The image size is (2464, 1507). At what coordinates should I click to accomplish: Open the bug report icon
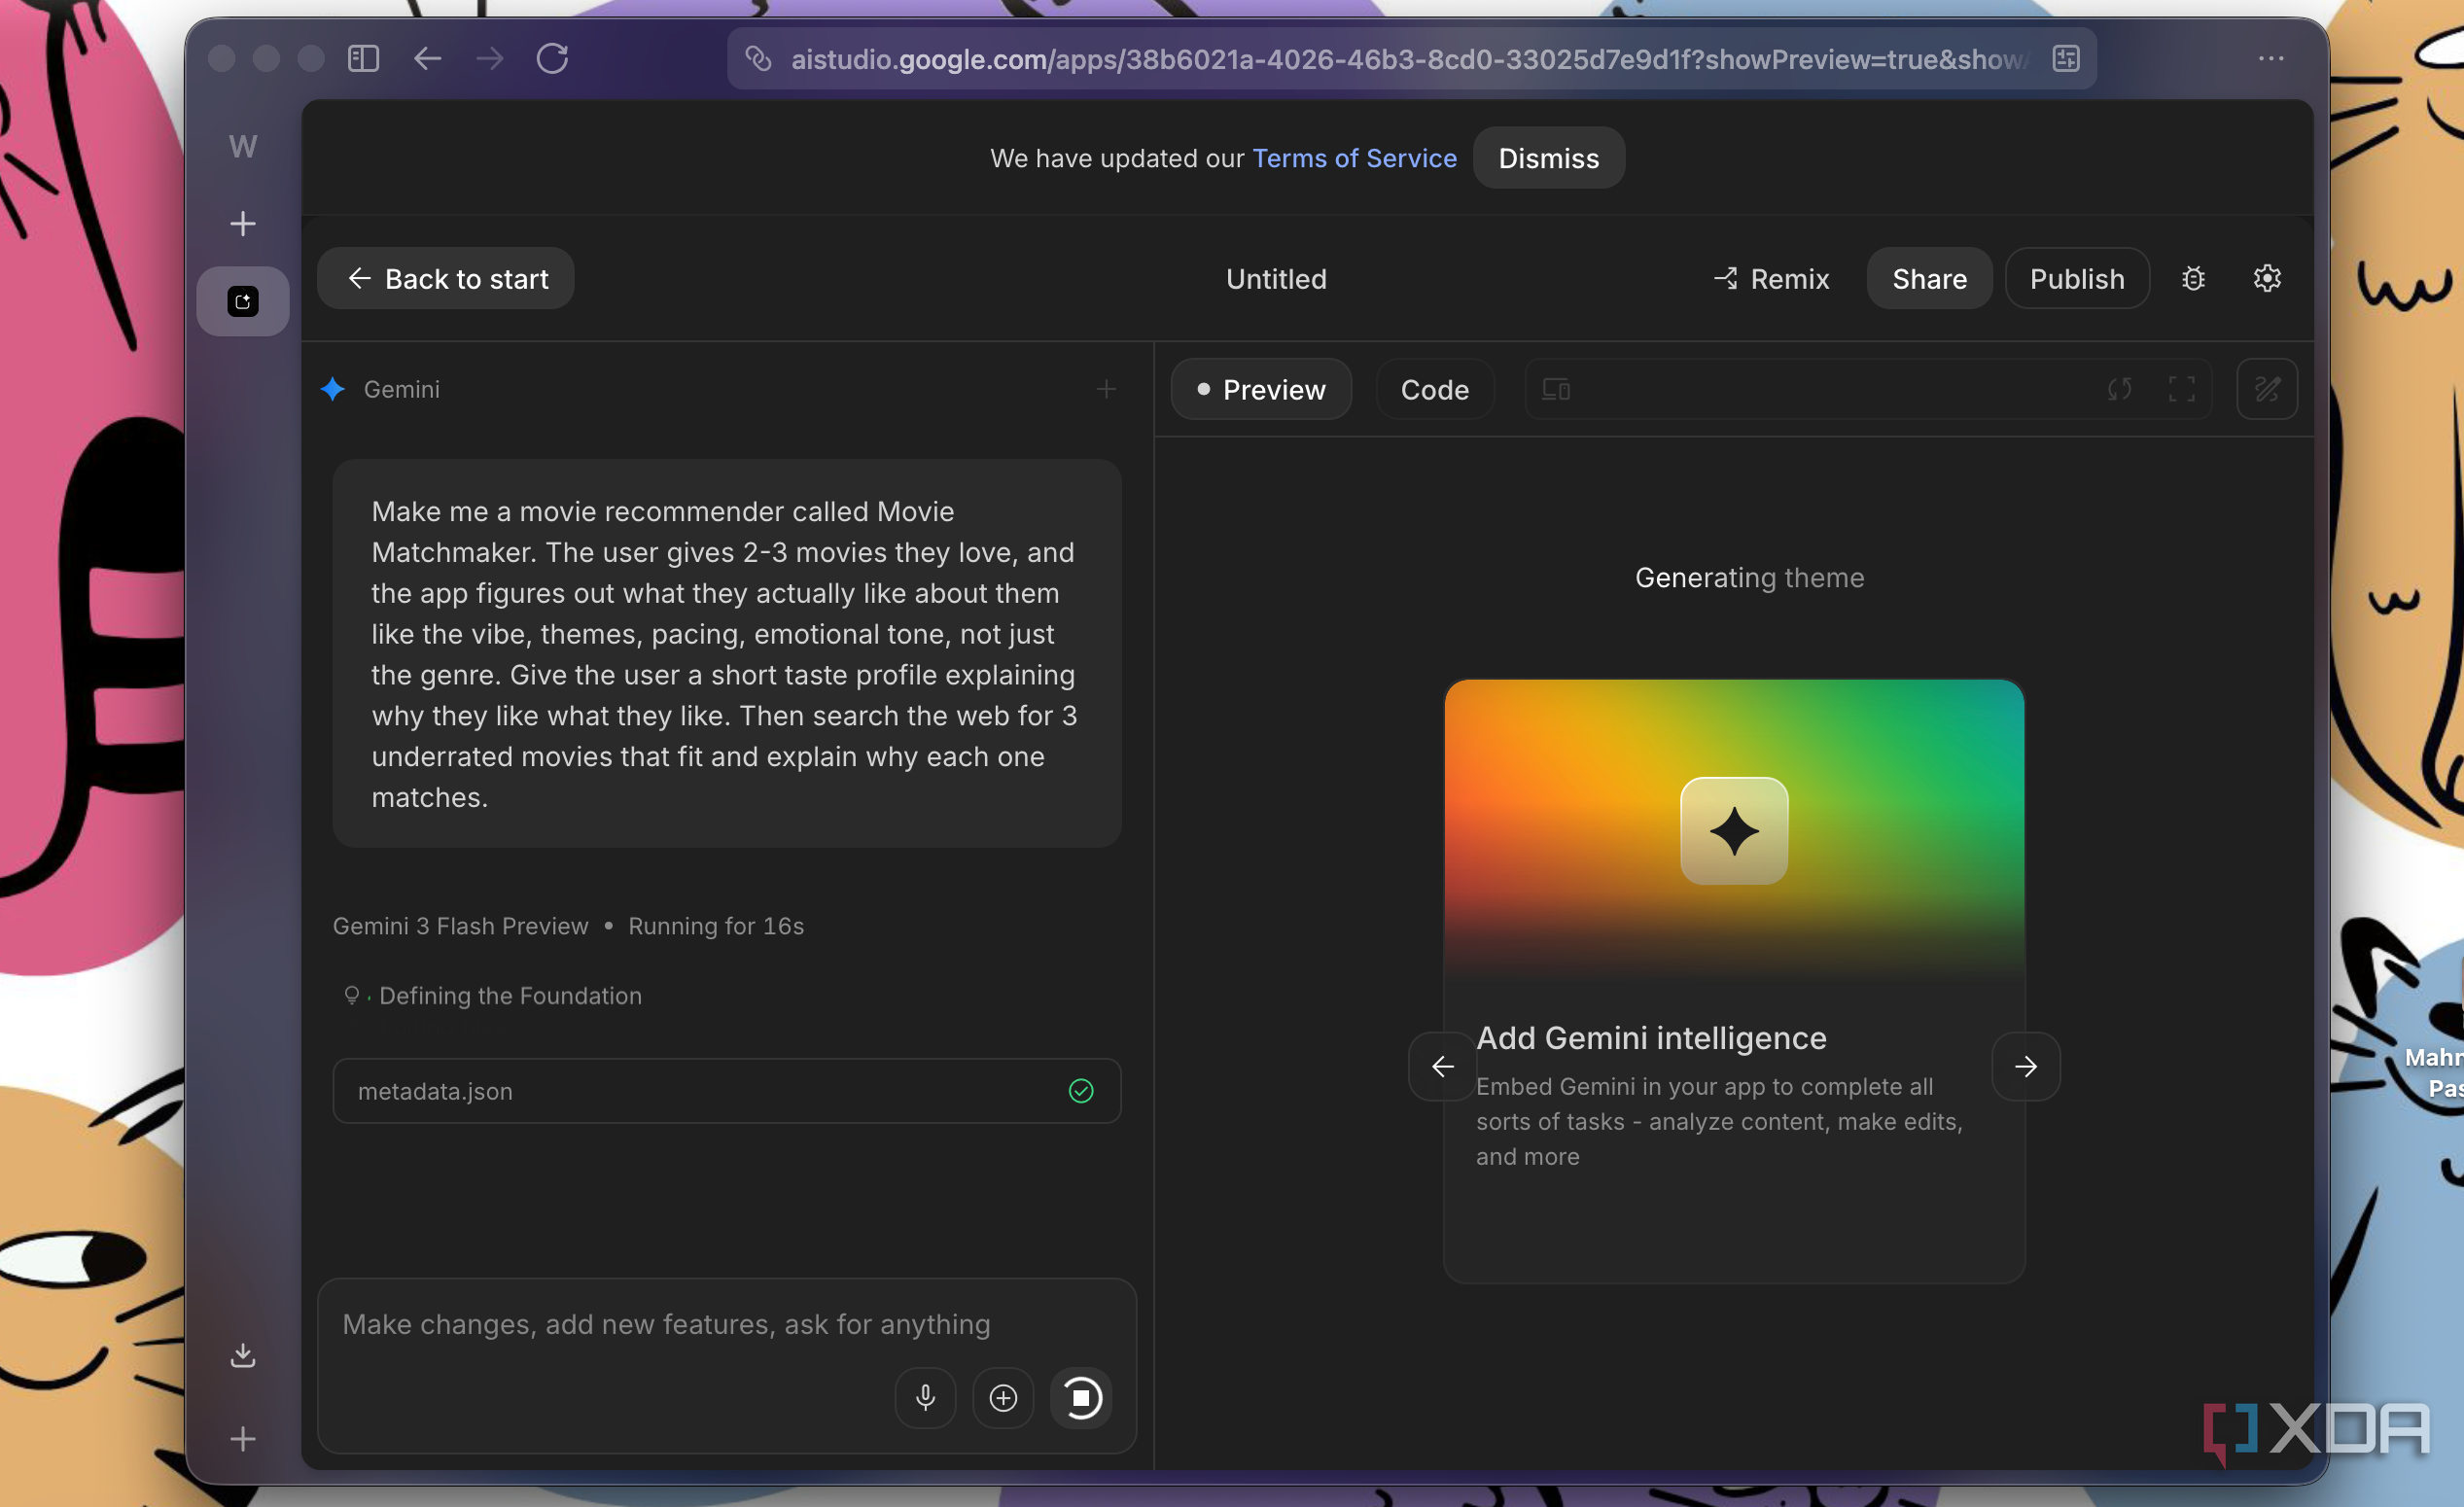click(x=2193, y=278)
